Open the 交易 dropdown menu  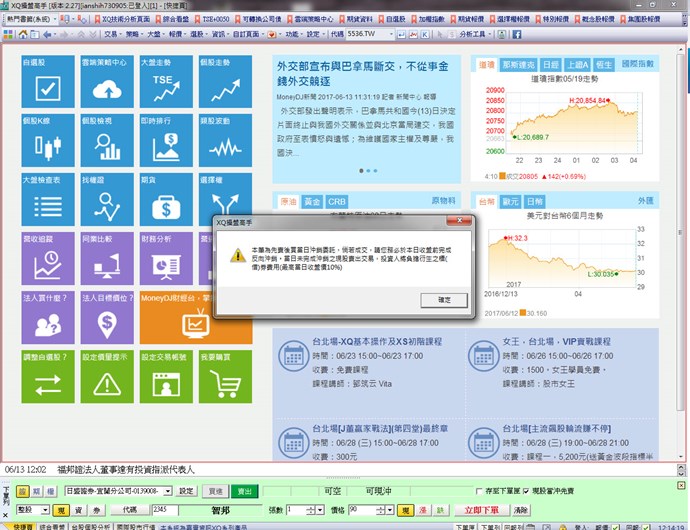[112, 34]
